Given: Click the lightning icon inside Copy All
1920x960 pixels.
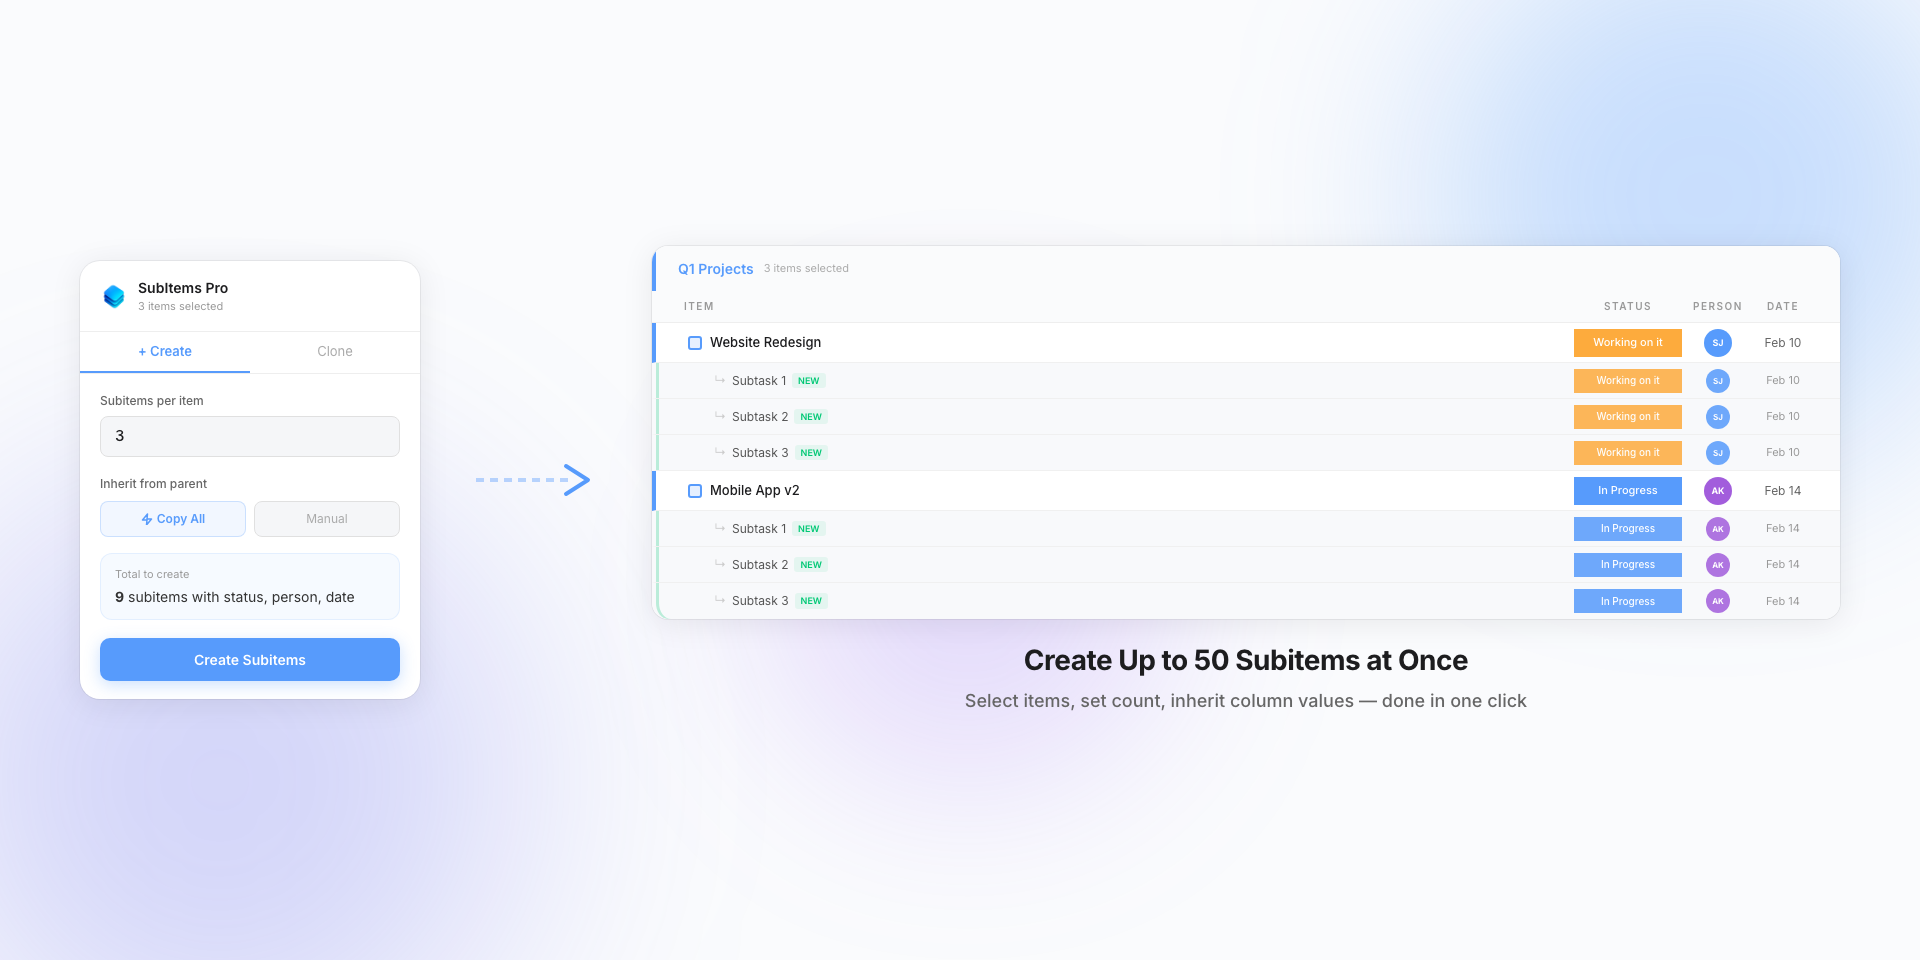Looking at the screenshot, I should (146, 519).
